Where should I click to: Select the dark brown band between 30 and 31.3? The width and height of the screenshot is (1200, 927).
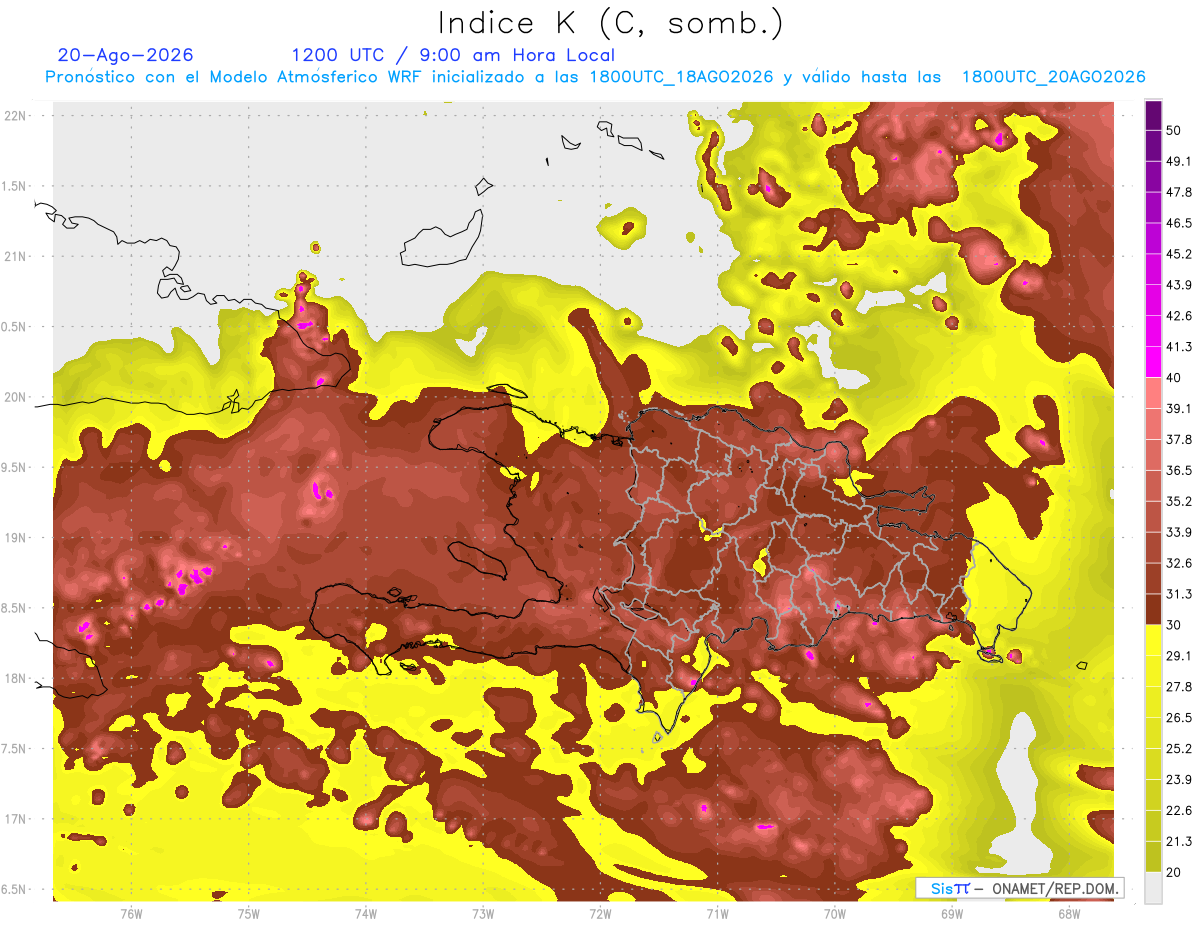point(1153,610)
